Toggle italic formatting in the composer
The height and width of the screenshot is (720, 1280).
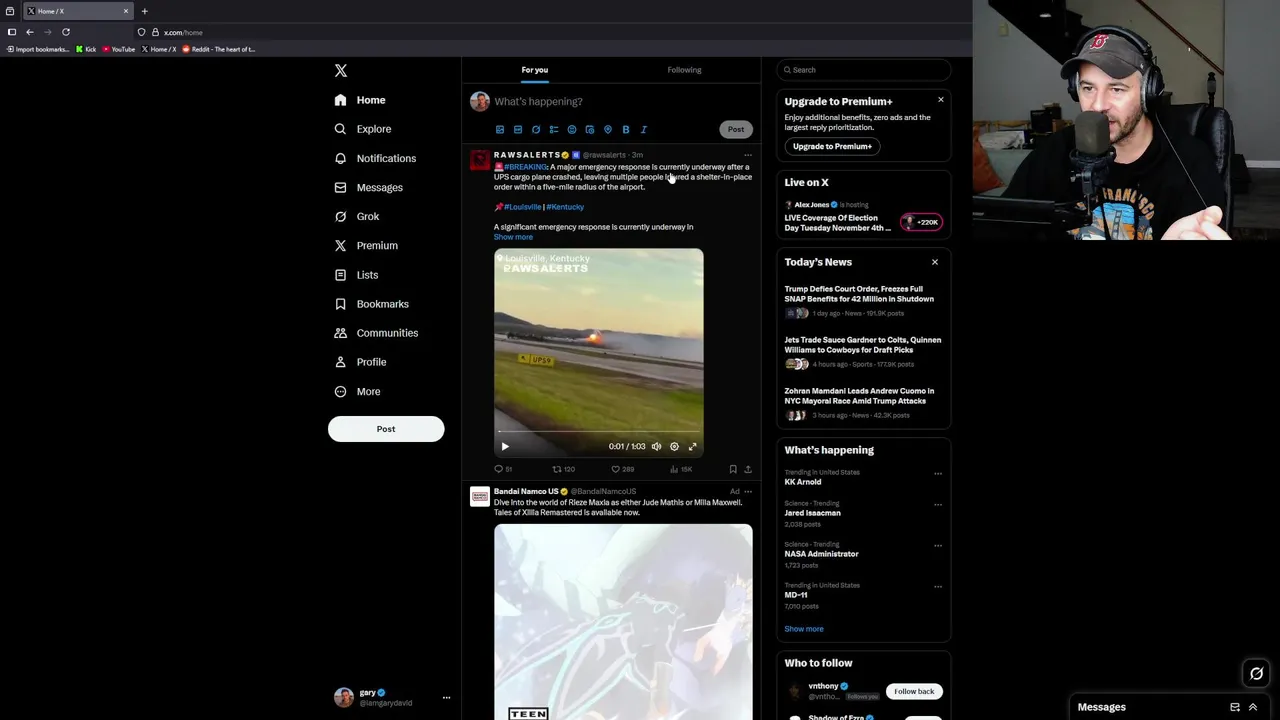pos(644,129)
